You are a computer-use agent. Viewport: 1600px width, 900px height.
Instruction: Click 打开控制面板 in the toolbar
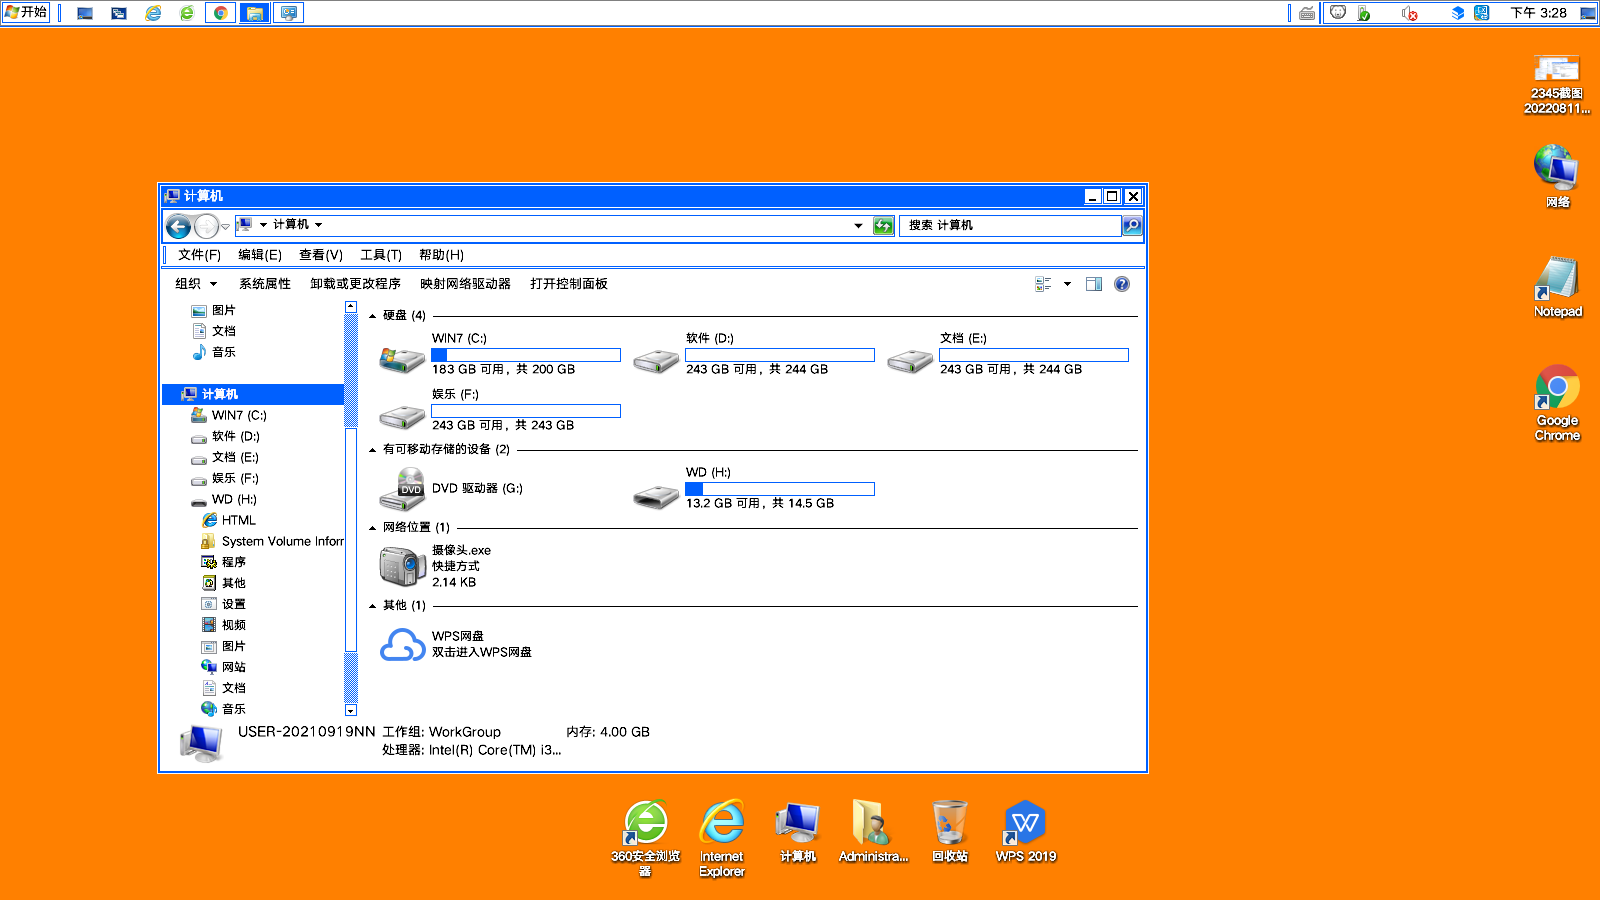(569, 284)
